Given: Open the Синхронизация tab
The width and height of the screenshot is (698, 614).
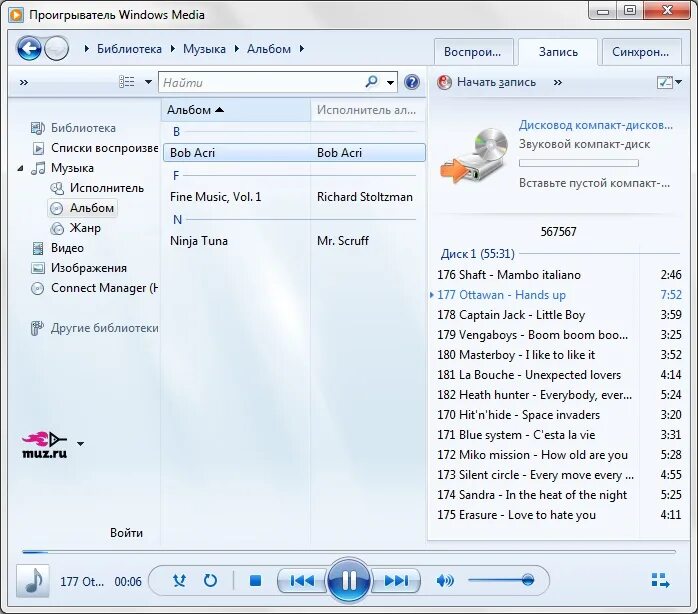Looking at the screenshot, I should tap(641, 52).
